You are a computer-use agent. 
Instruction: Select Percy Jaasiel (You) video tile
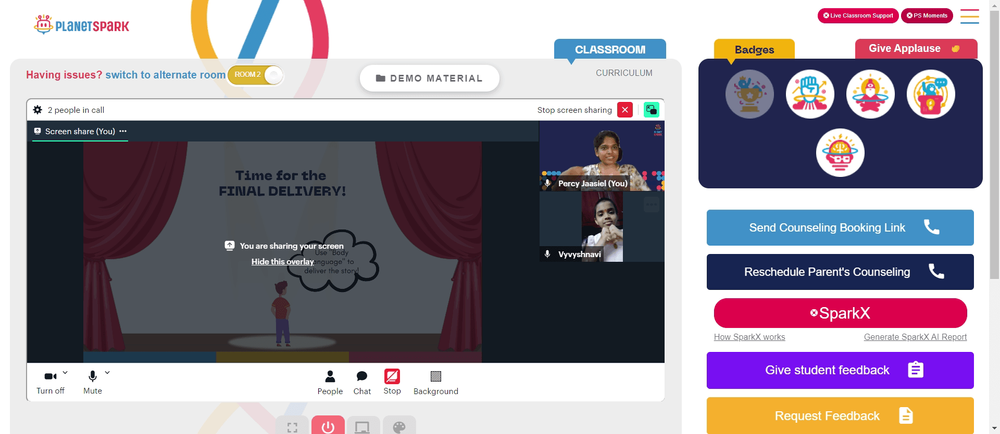coord(601,156)
